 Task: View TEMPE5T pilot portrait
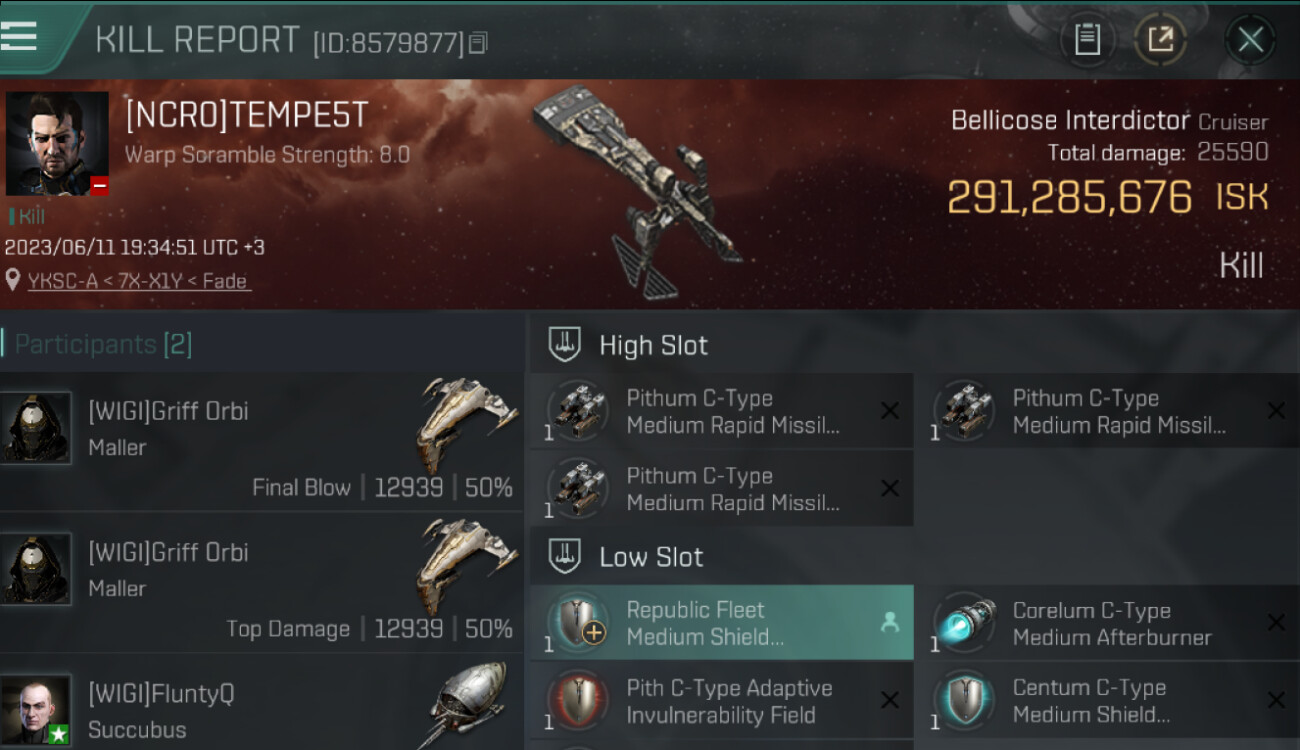click(x=57, y=144)
